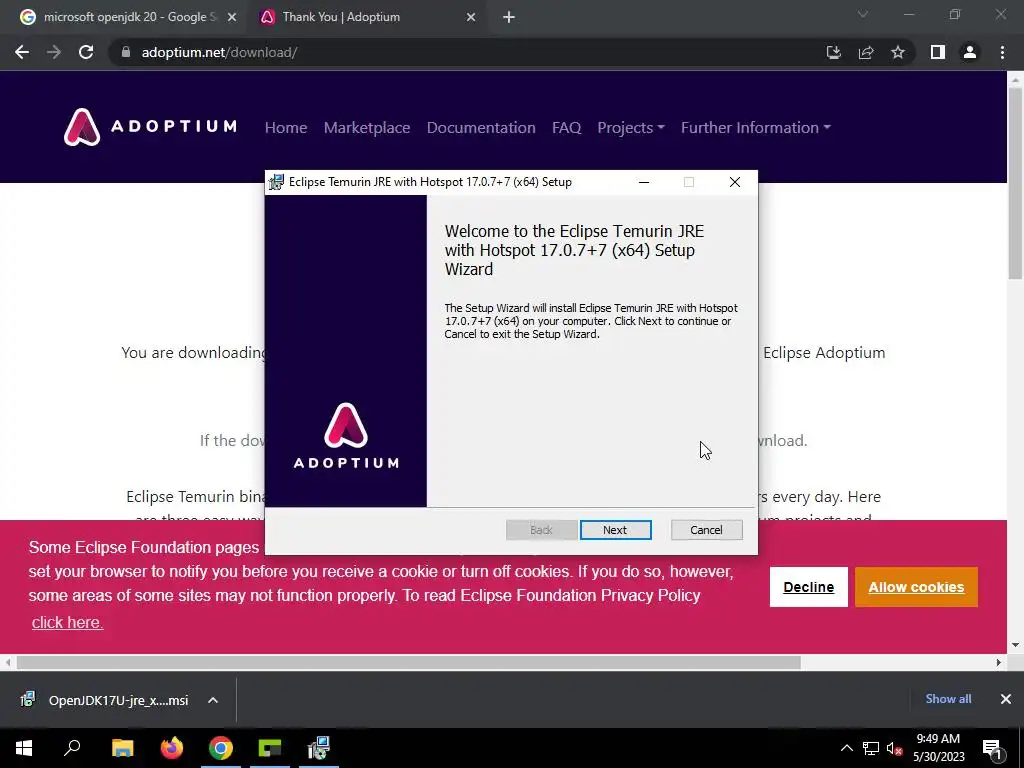Expand the Further Information dropdown
1024x768 pixels.
coord(756,127)
